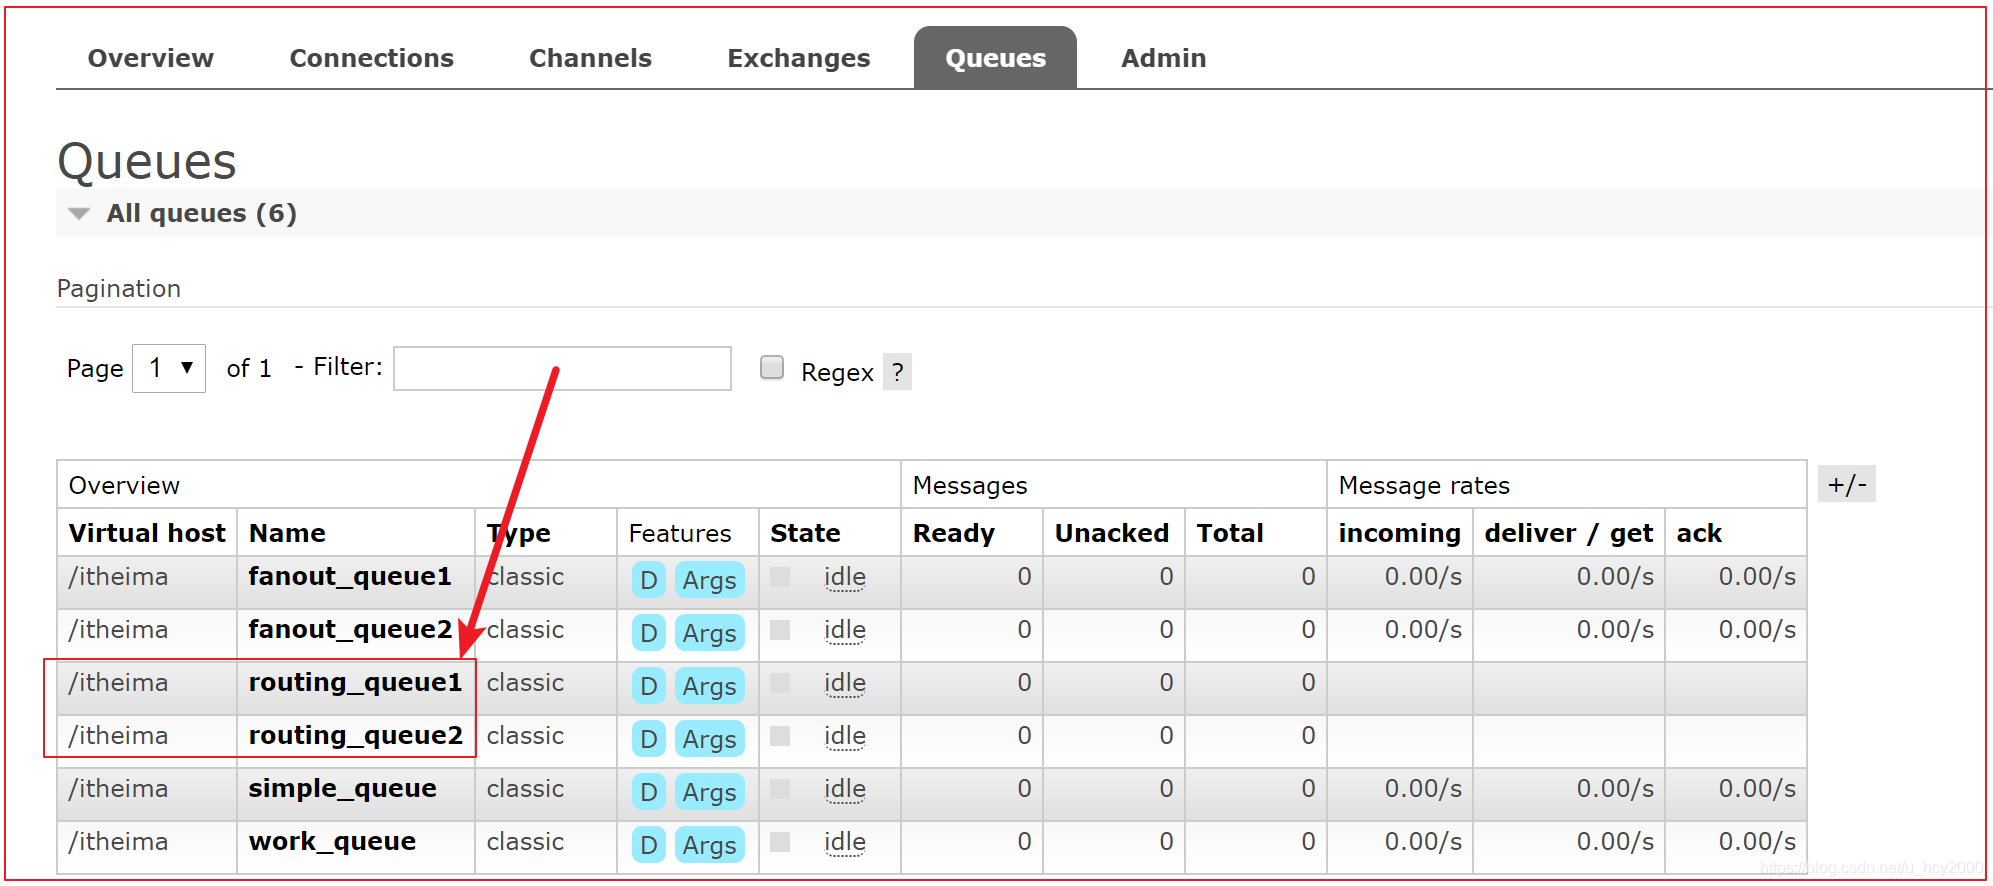The image size is (1993, 886).
Task: Open the fanout_queue1 queue
Action: tap(350, 577)
